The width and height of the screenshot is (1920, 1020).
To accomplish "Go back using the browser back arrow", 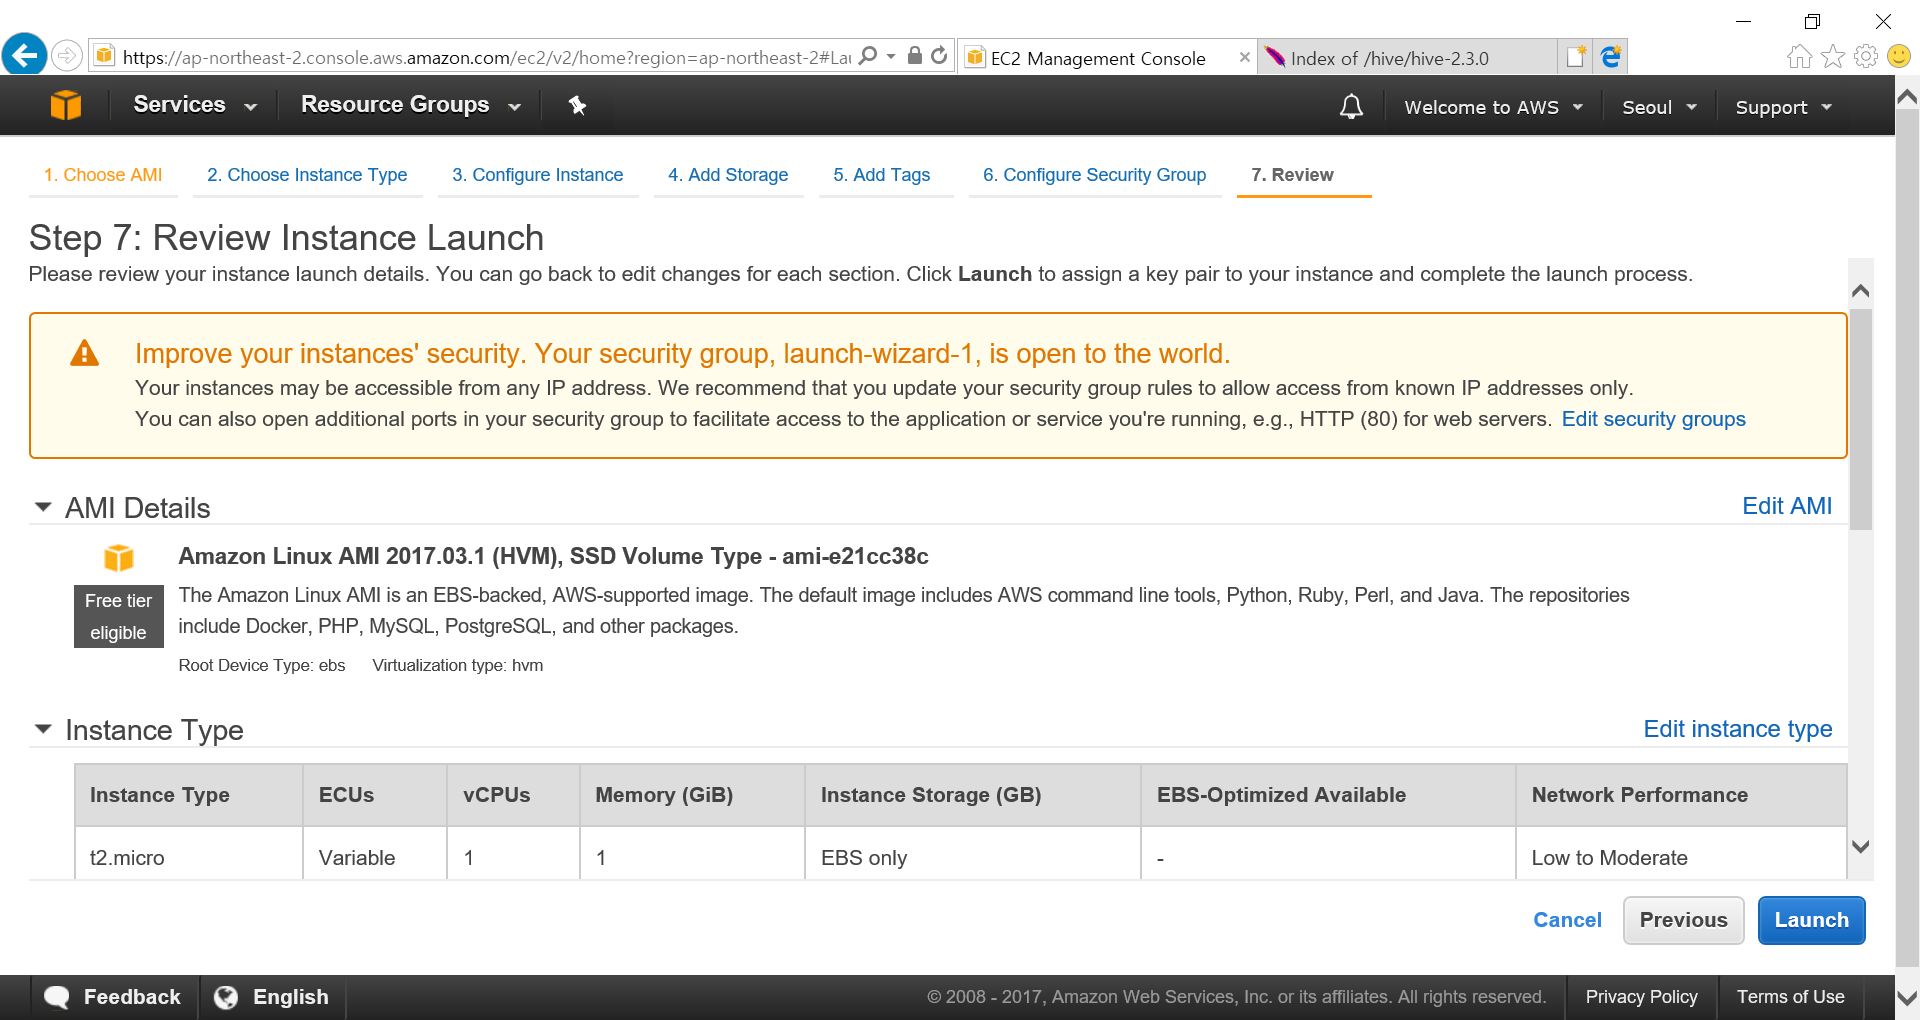I will point(25,54).
